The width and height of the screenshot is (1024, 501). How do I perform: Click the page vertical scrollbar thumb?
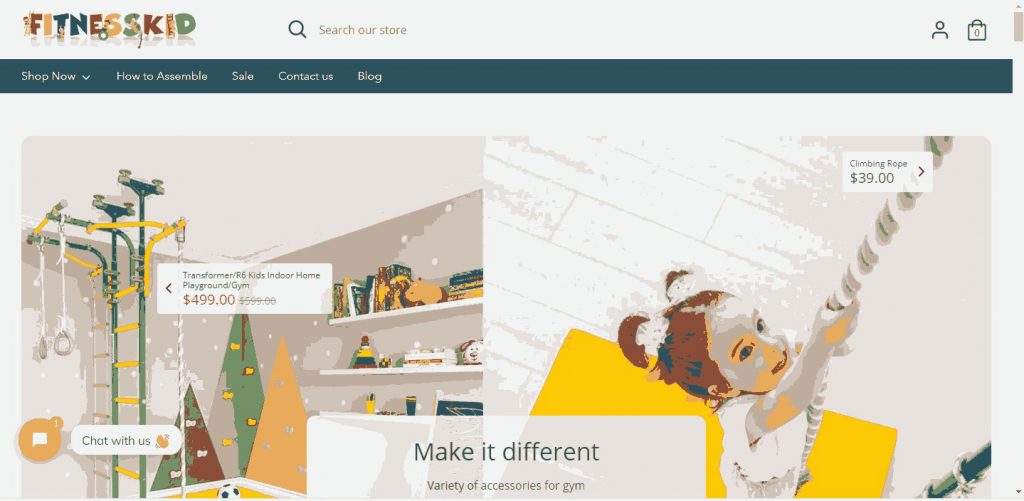pyautogui.click(x=1017, y=26)
